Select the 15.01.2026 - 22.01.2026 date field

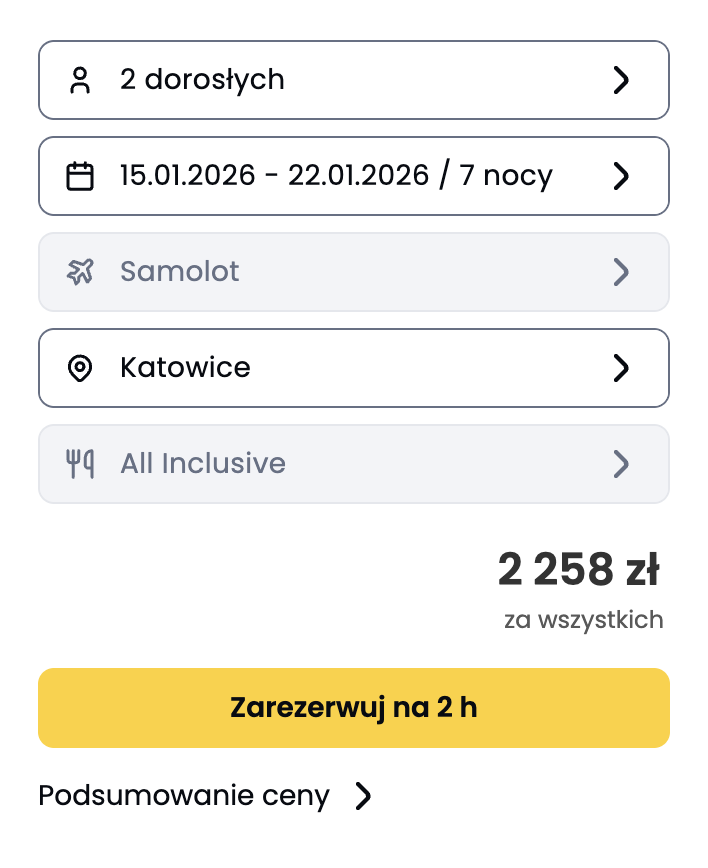tap(353, 175)
